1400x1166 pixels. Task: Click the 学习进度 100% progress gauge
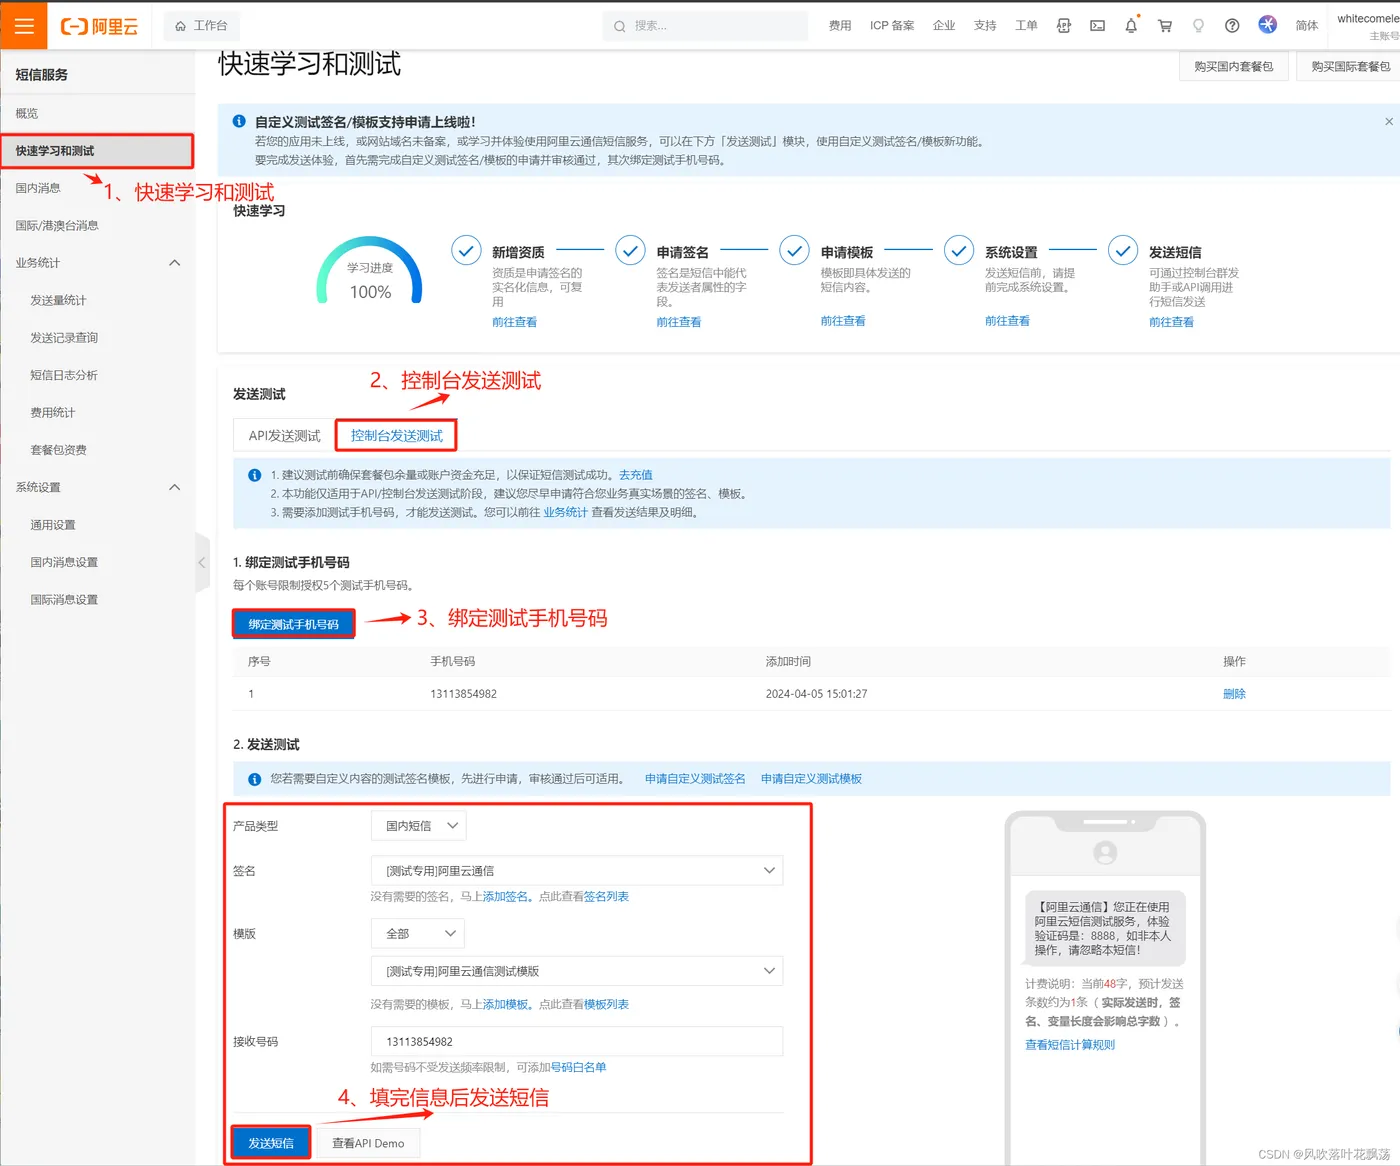point(369,272)
